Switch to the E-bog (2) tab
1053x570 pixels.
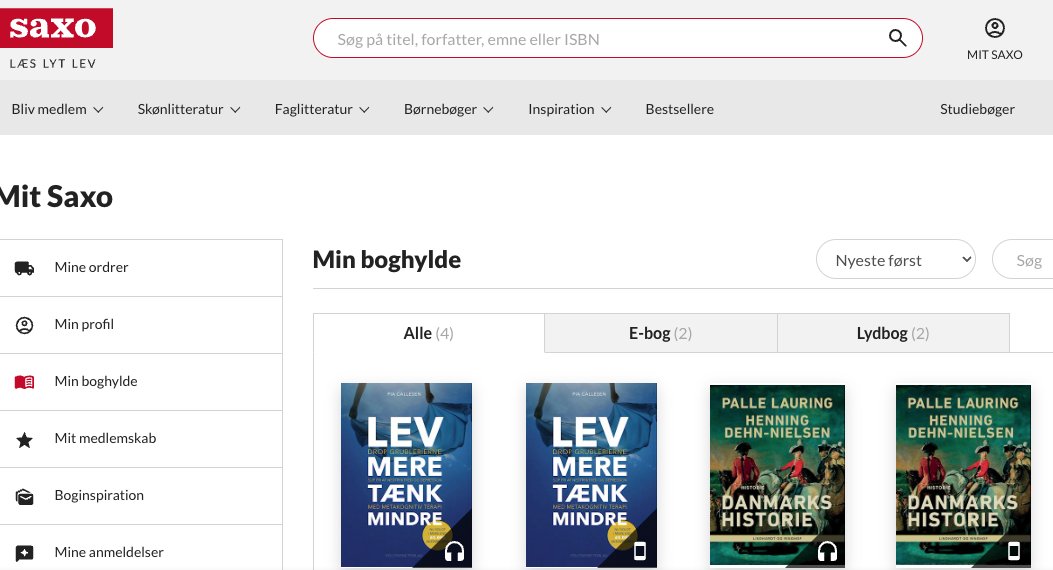coord(660,333)
